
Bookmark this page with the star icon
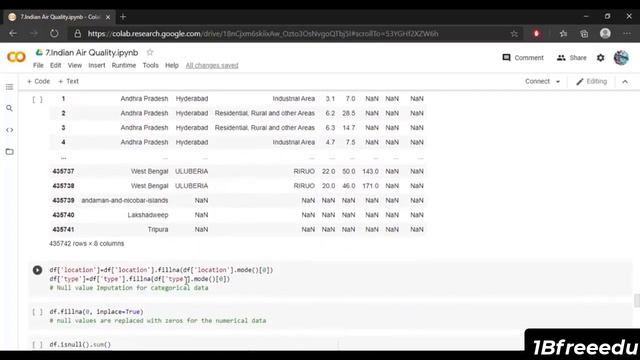coord(514,33)
